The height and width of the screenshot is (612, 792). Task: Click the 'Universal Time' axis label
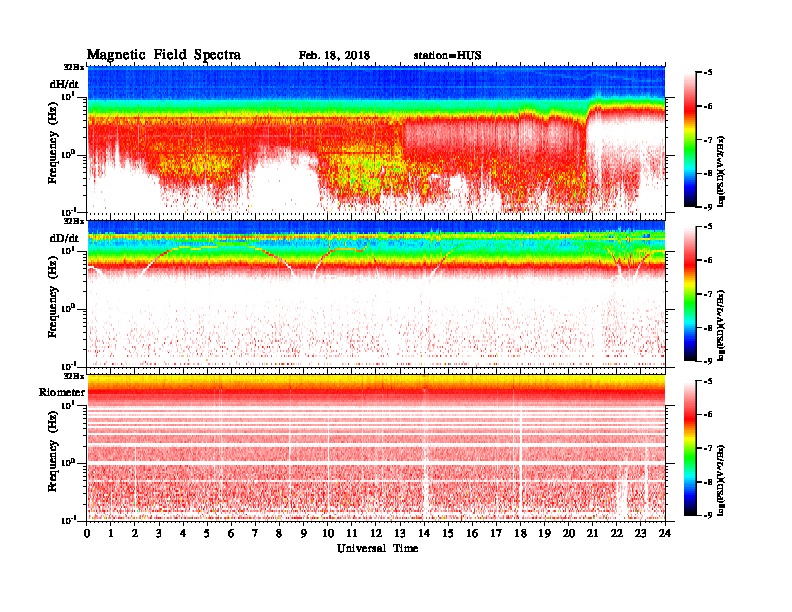coord(377,548)
